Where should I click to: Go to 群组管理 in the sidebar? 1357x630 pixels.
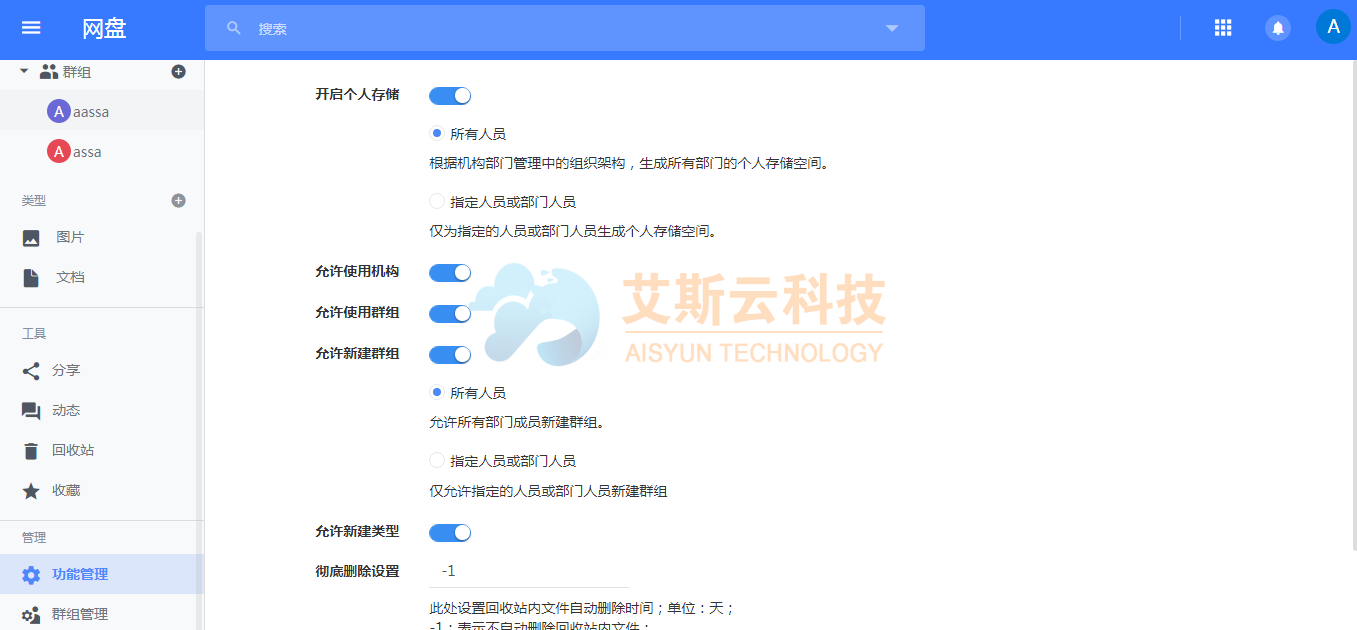80,614
